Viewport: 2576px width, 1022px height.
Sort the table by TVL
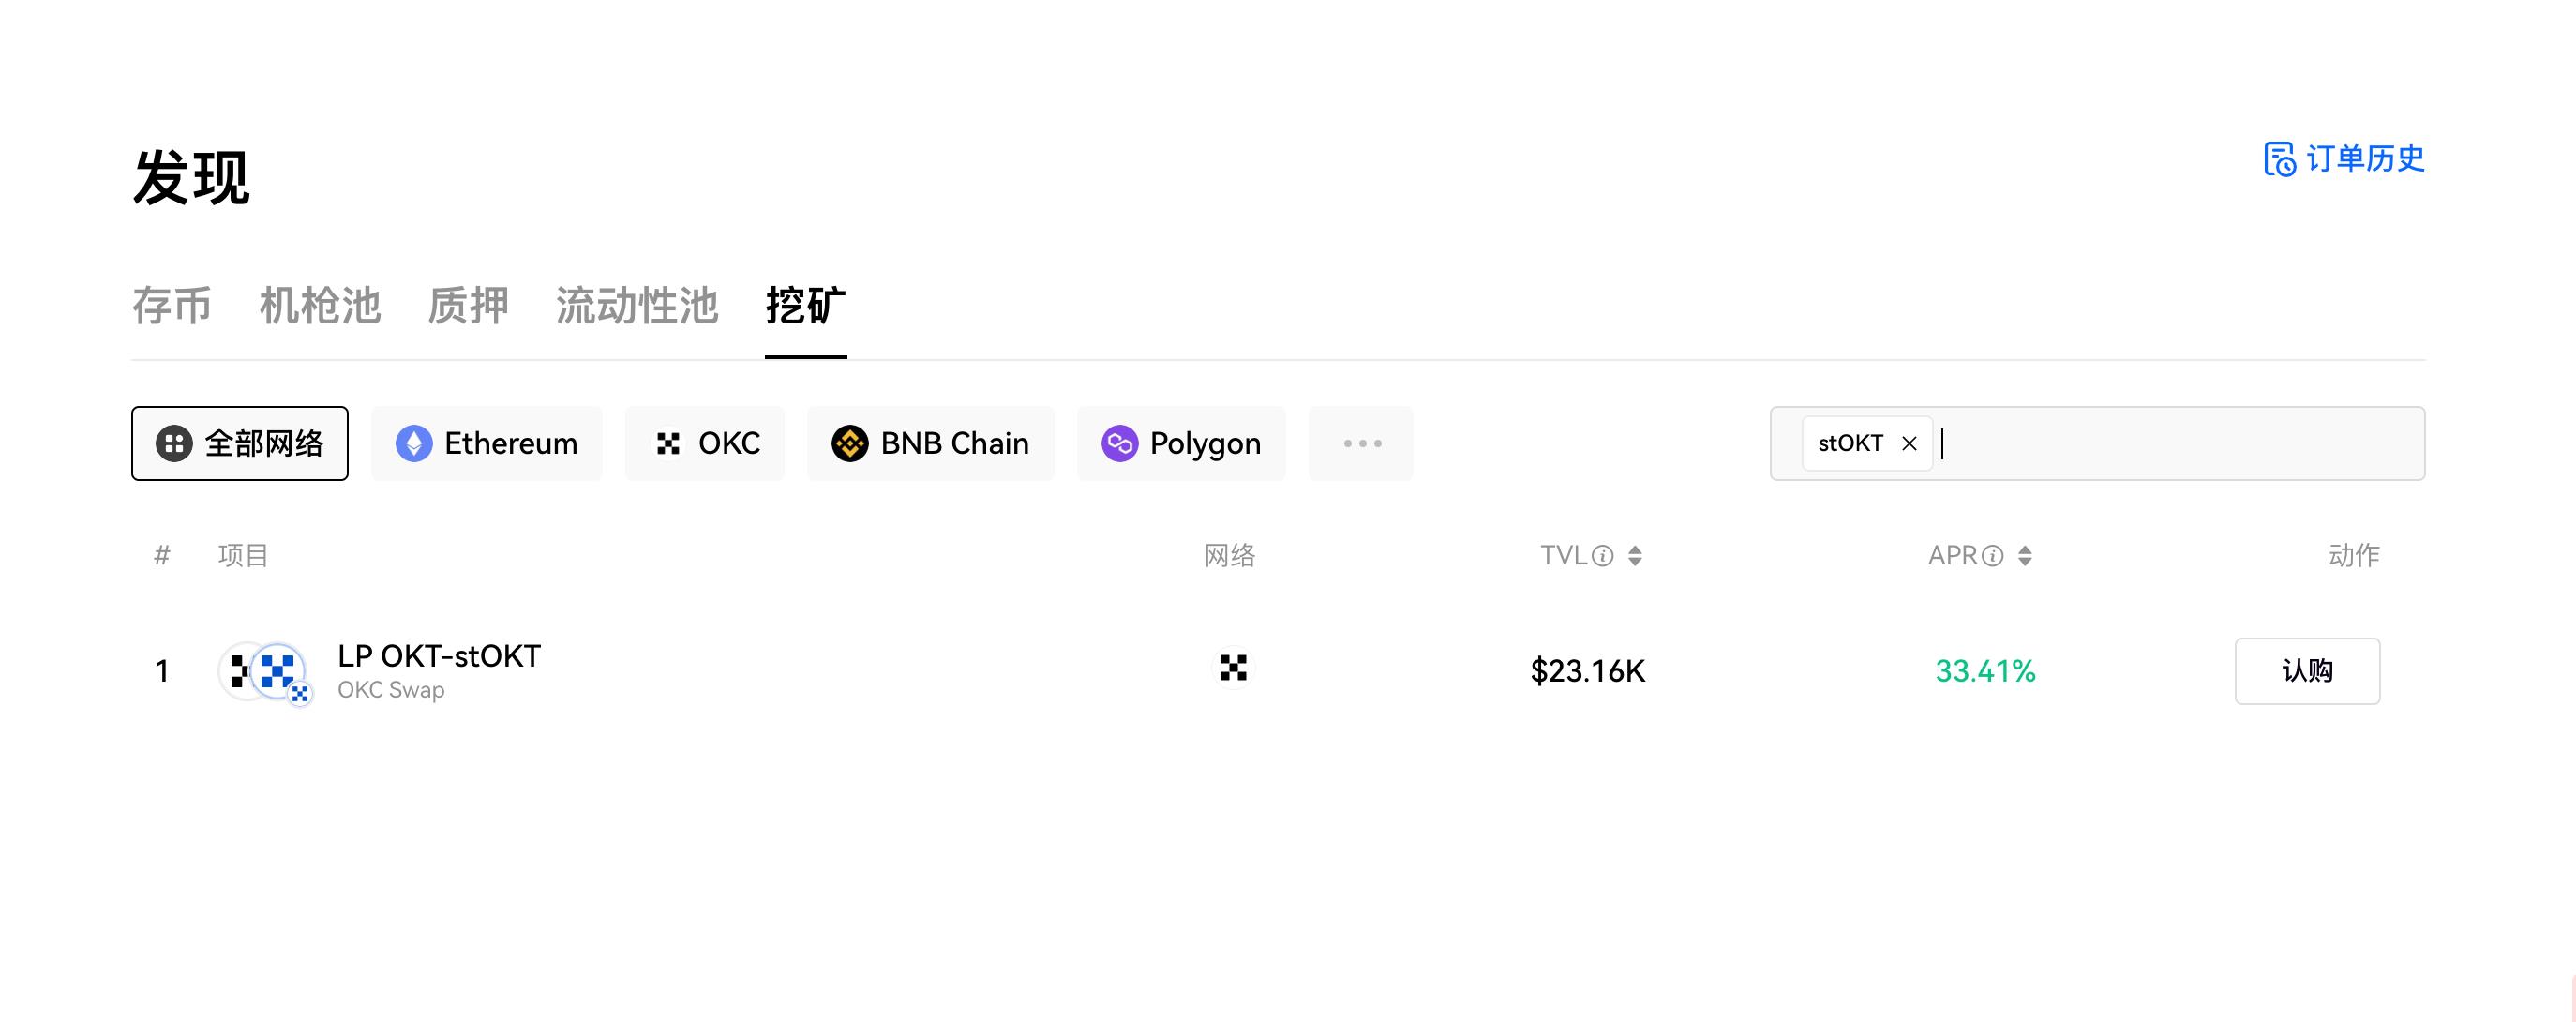click(x=1636, y=556)
